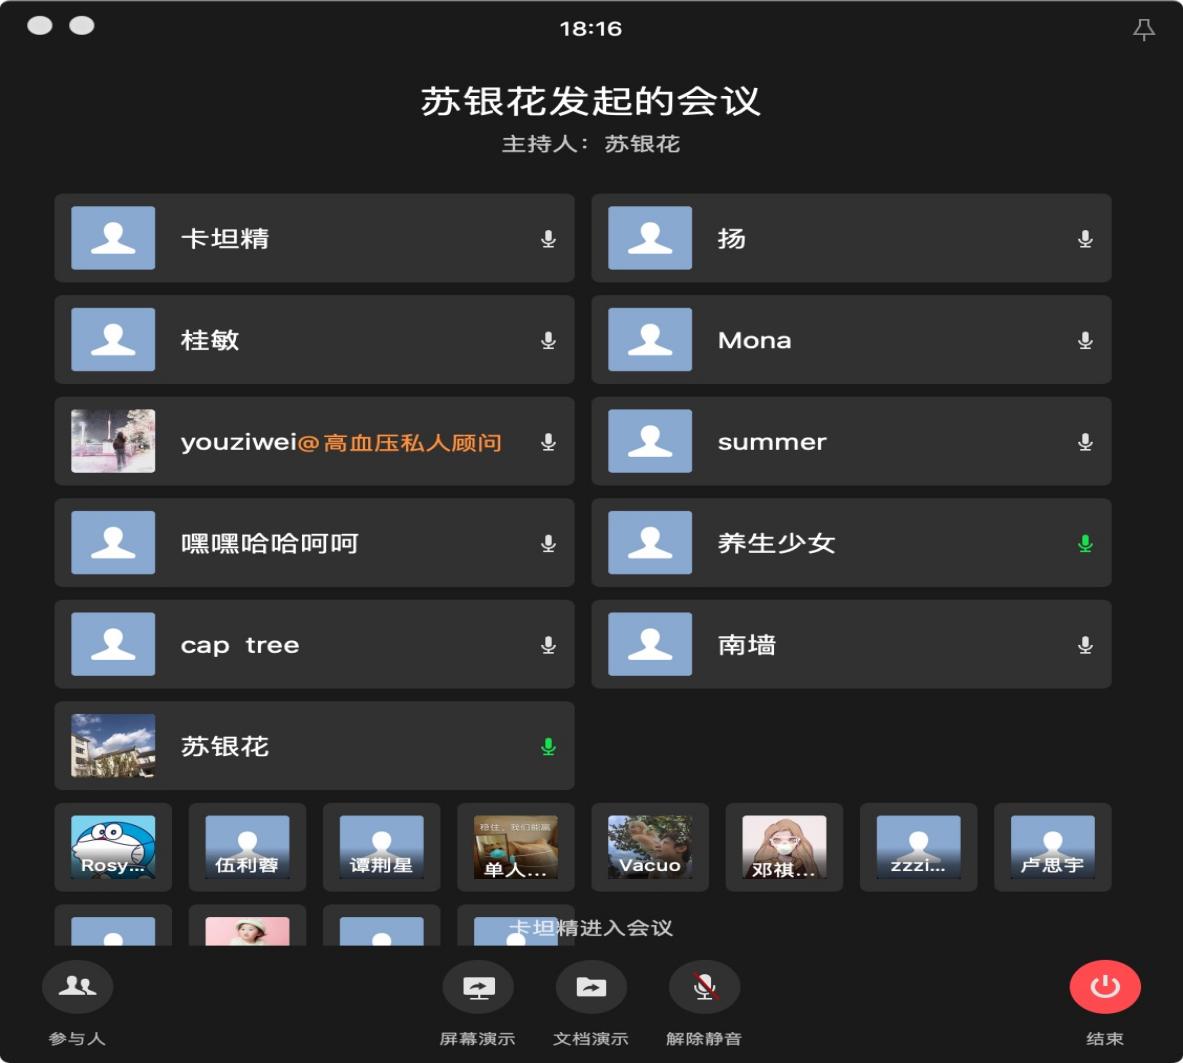Click microphone icon next to Mona
1183x1063 pixels.
coord(1085,341)
